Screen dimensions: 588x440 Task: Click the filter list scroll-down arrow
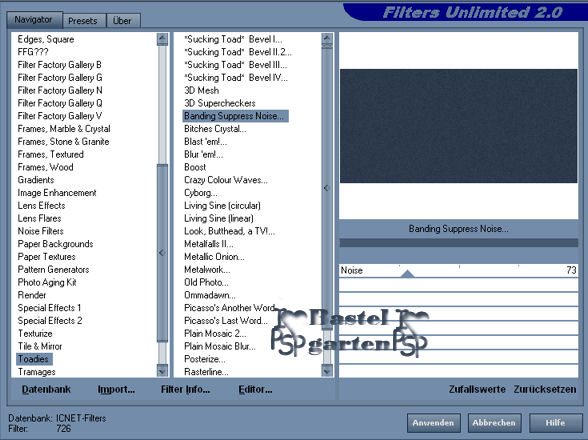(327, 371)
